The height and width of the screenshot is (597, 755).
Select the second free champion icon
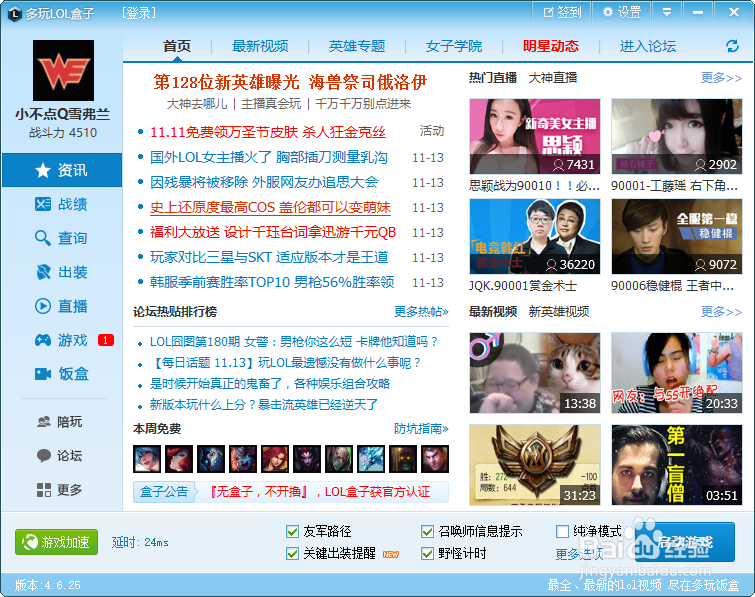point(179,459)
